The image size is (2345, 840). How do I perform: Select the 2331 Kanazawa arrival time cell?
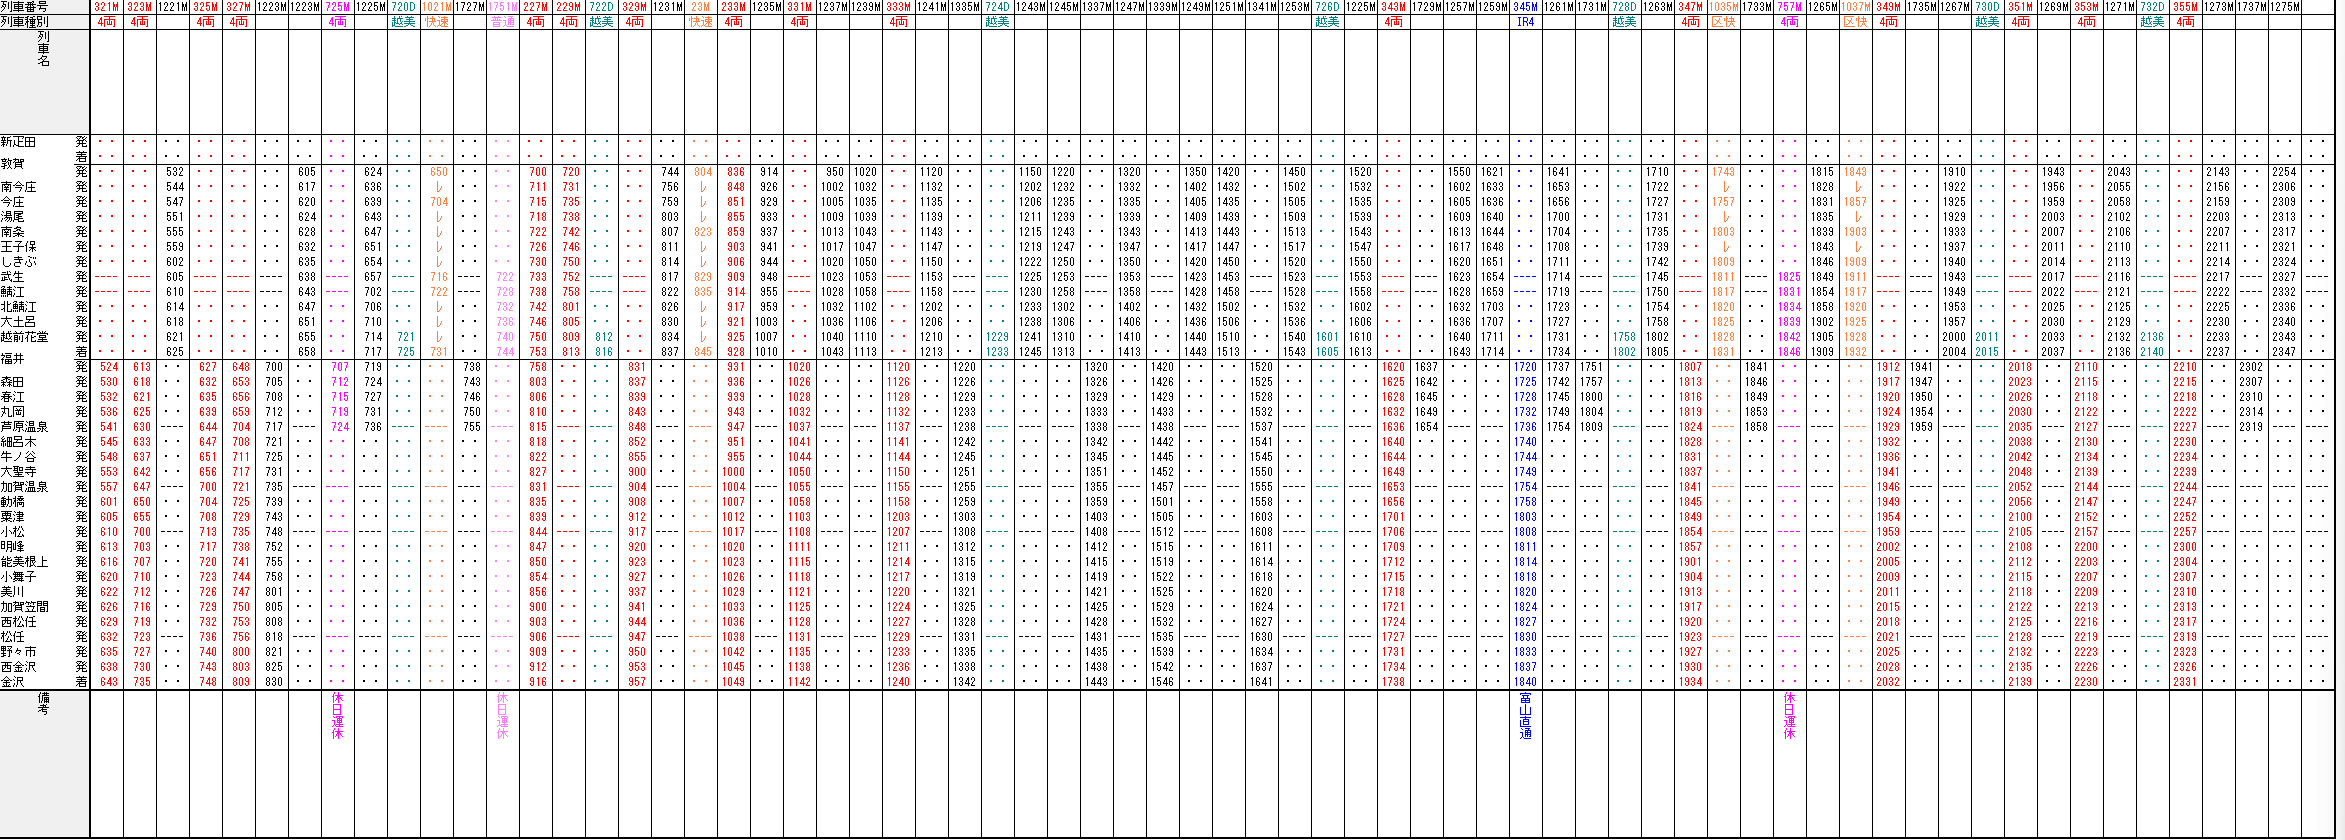(2185, 682)
